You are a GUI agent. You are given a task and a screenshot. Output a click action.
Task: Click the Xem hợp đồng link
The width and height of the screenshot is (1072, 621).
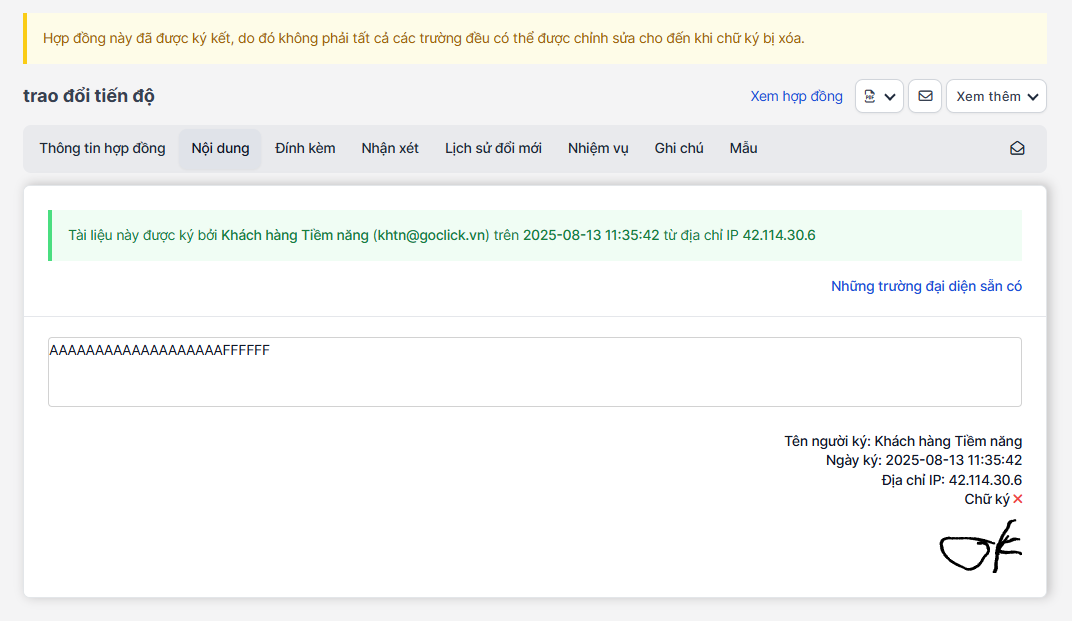coord(796,96)
